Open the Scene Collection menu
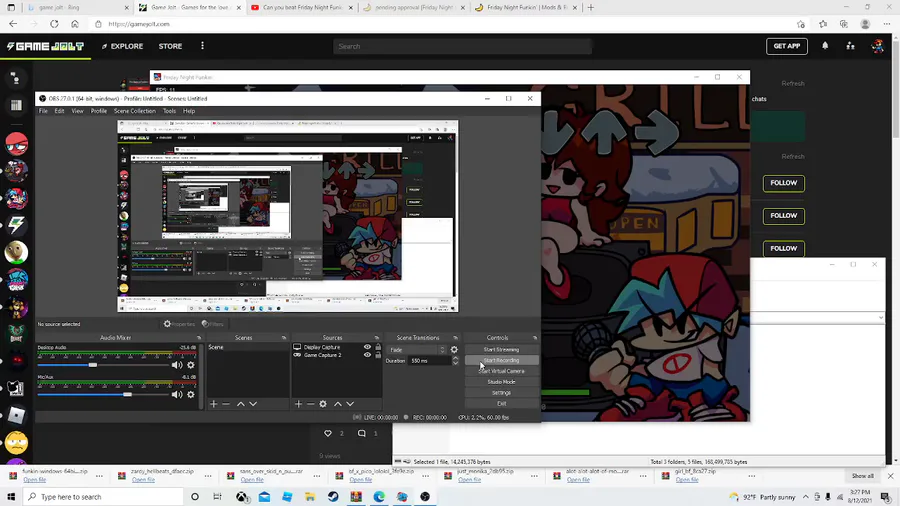 [x=135, y=111]
